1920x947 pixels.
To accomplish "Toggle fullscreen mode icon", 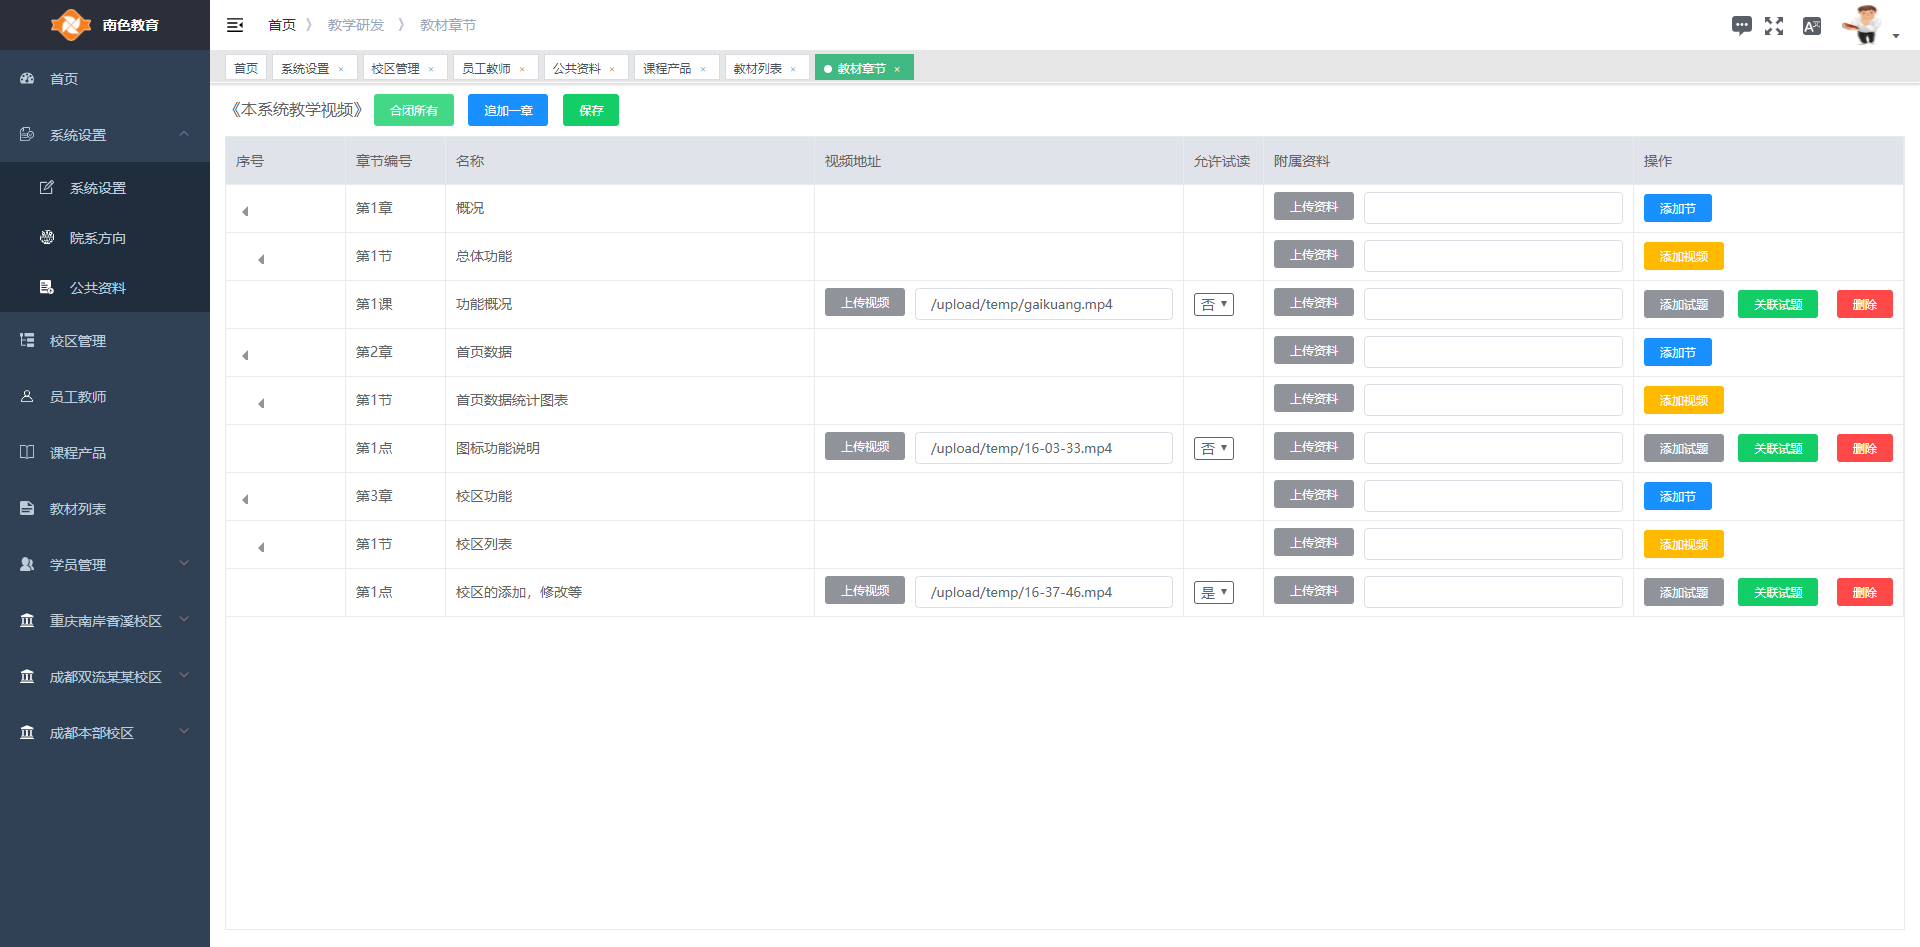I will pos(1774,26).
